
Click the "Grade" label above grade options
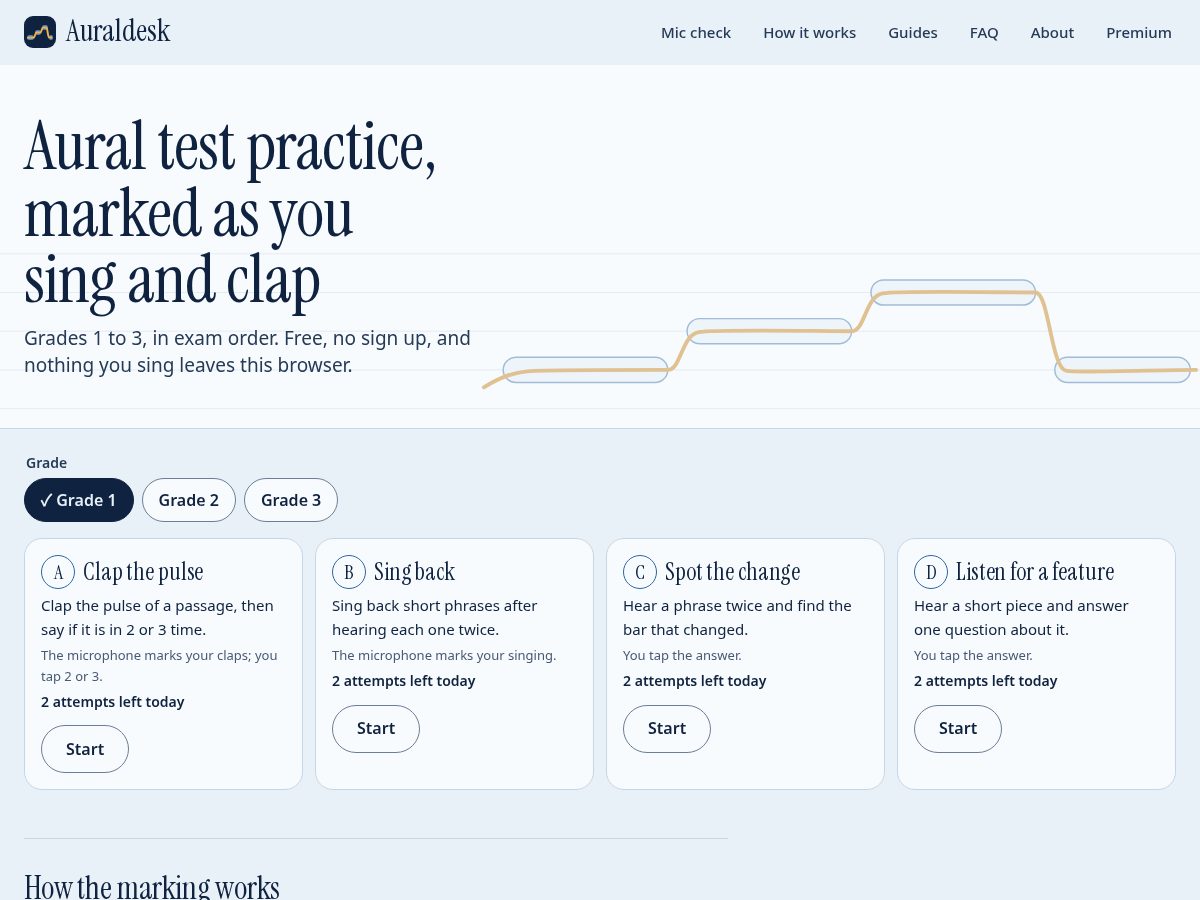click(x=47, y=463)
